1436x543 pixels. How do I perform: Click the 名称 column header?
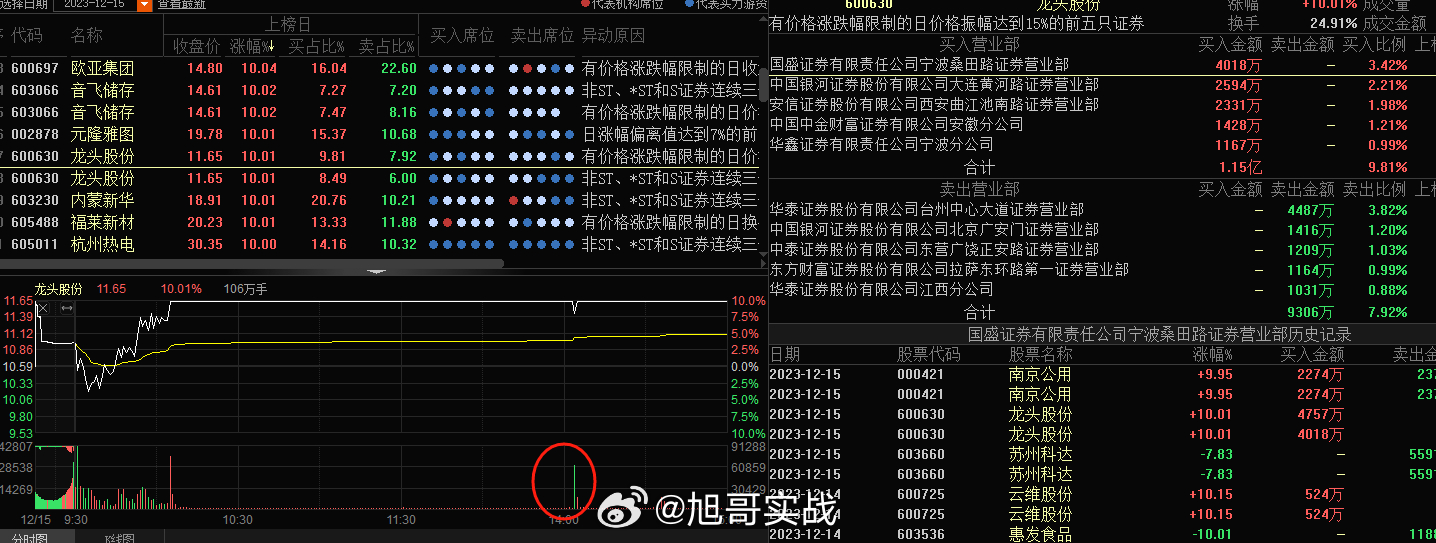[x=87, y=36]
